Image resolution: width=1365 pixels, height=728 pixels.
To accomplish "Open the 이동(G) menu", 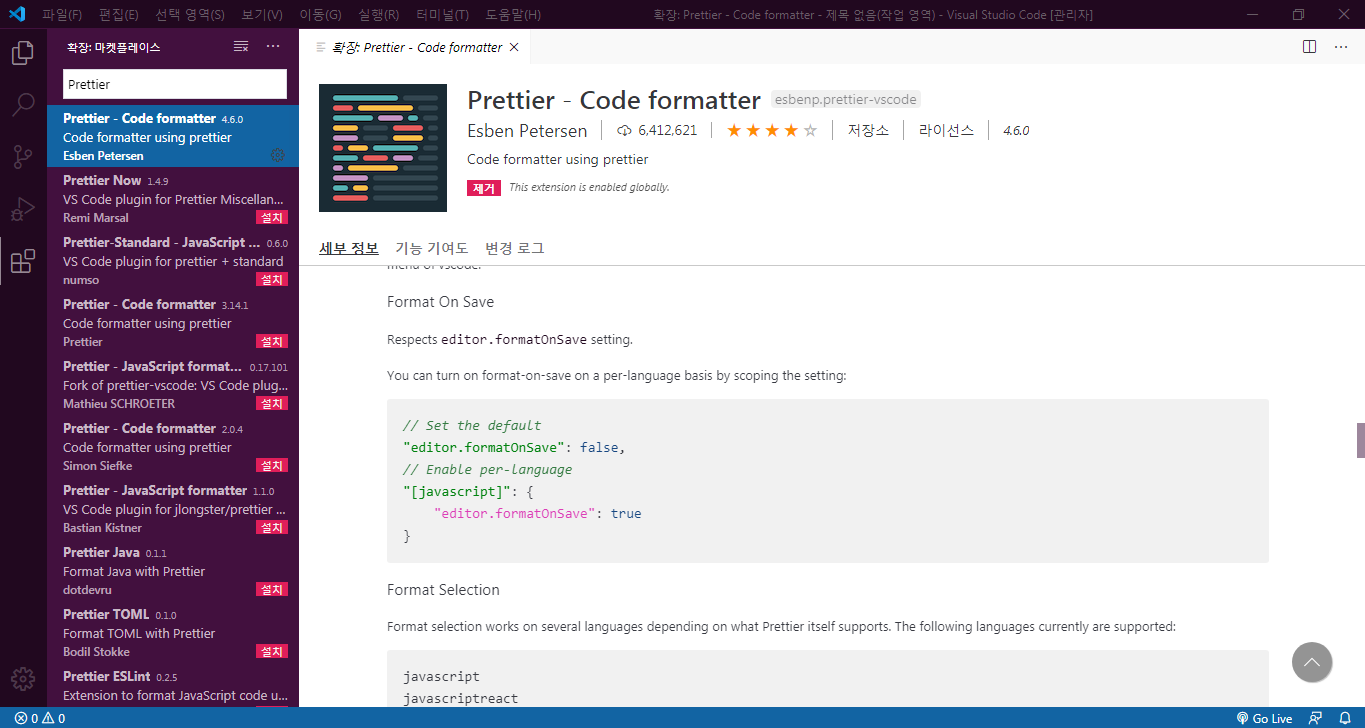I will [x=320, y=14].
